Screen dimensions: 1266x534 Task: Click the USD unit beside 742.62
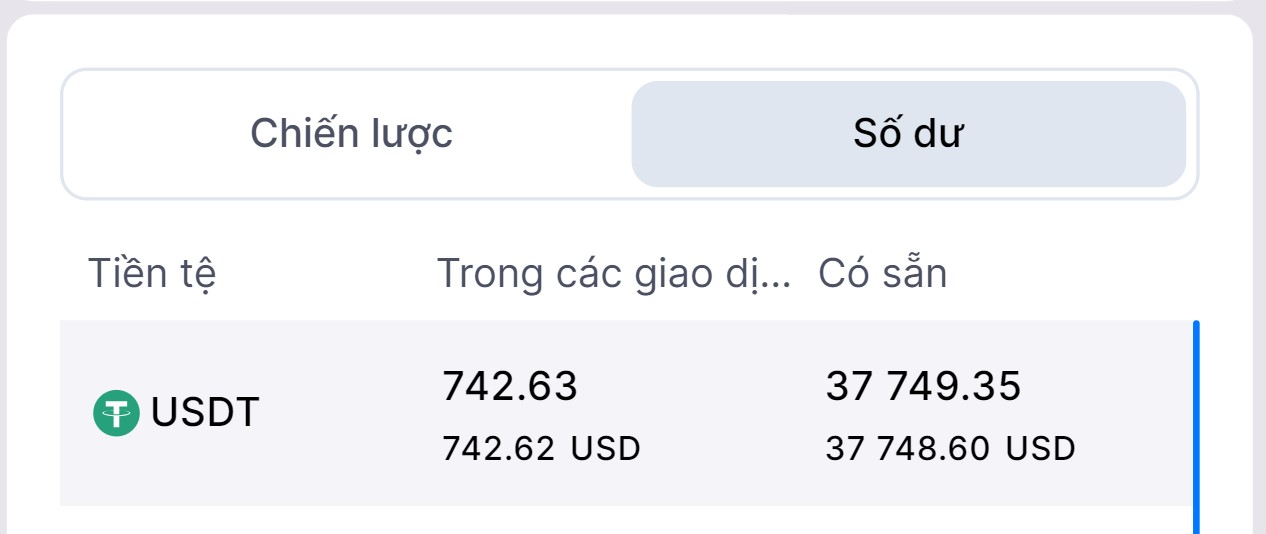click(x=605, y=449)
